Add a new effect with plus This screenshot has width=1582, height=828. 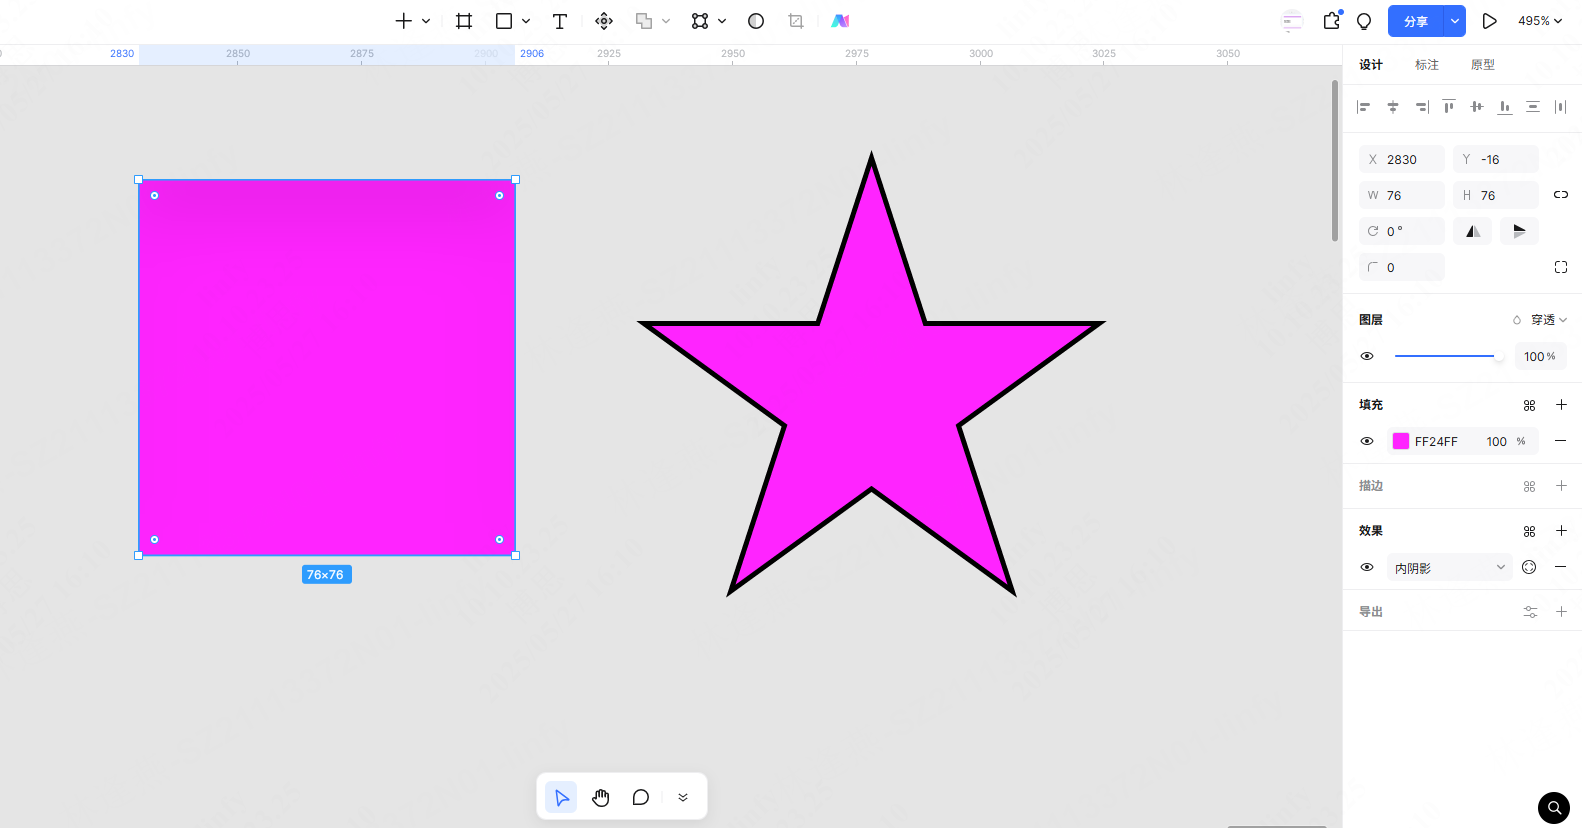pos(1561,531)
